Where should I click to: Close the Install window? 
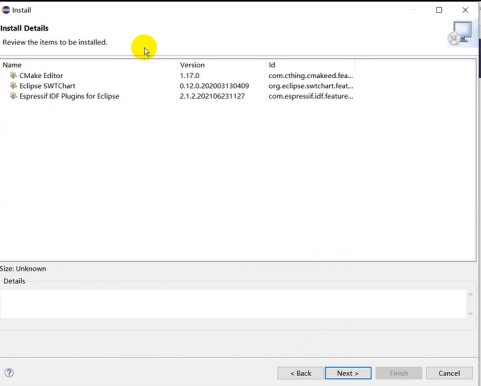(x=465, y=10)
